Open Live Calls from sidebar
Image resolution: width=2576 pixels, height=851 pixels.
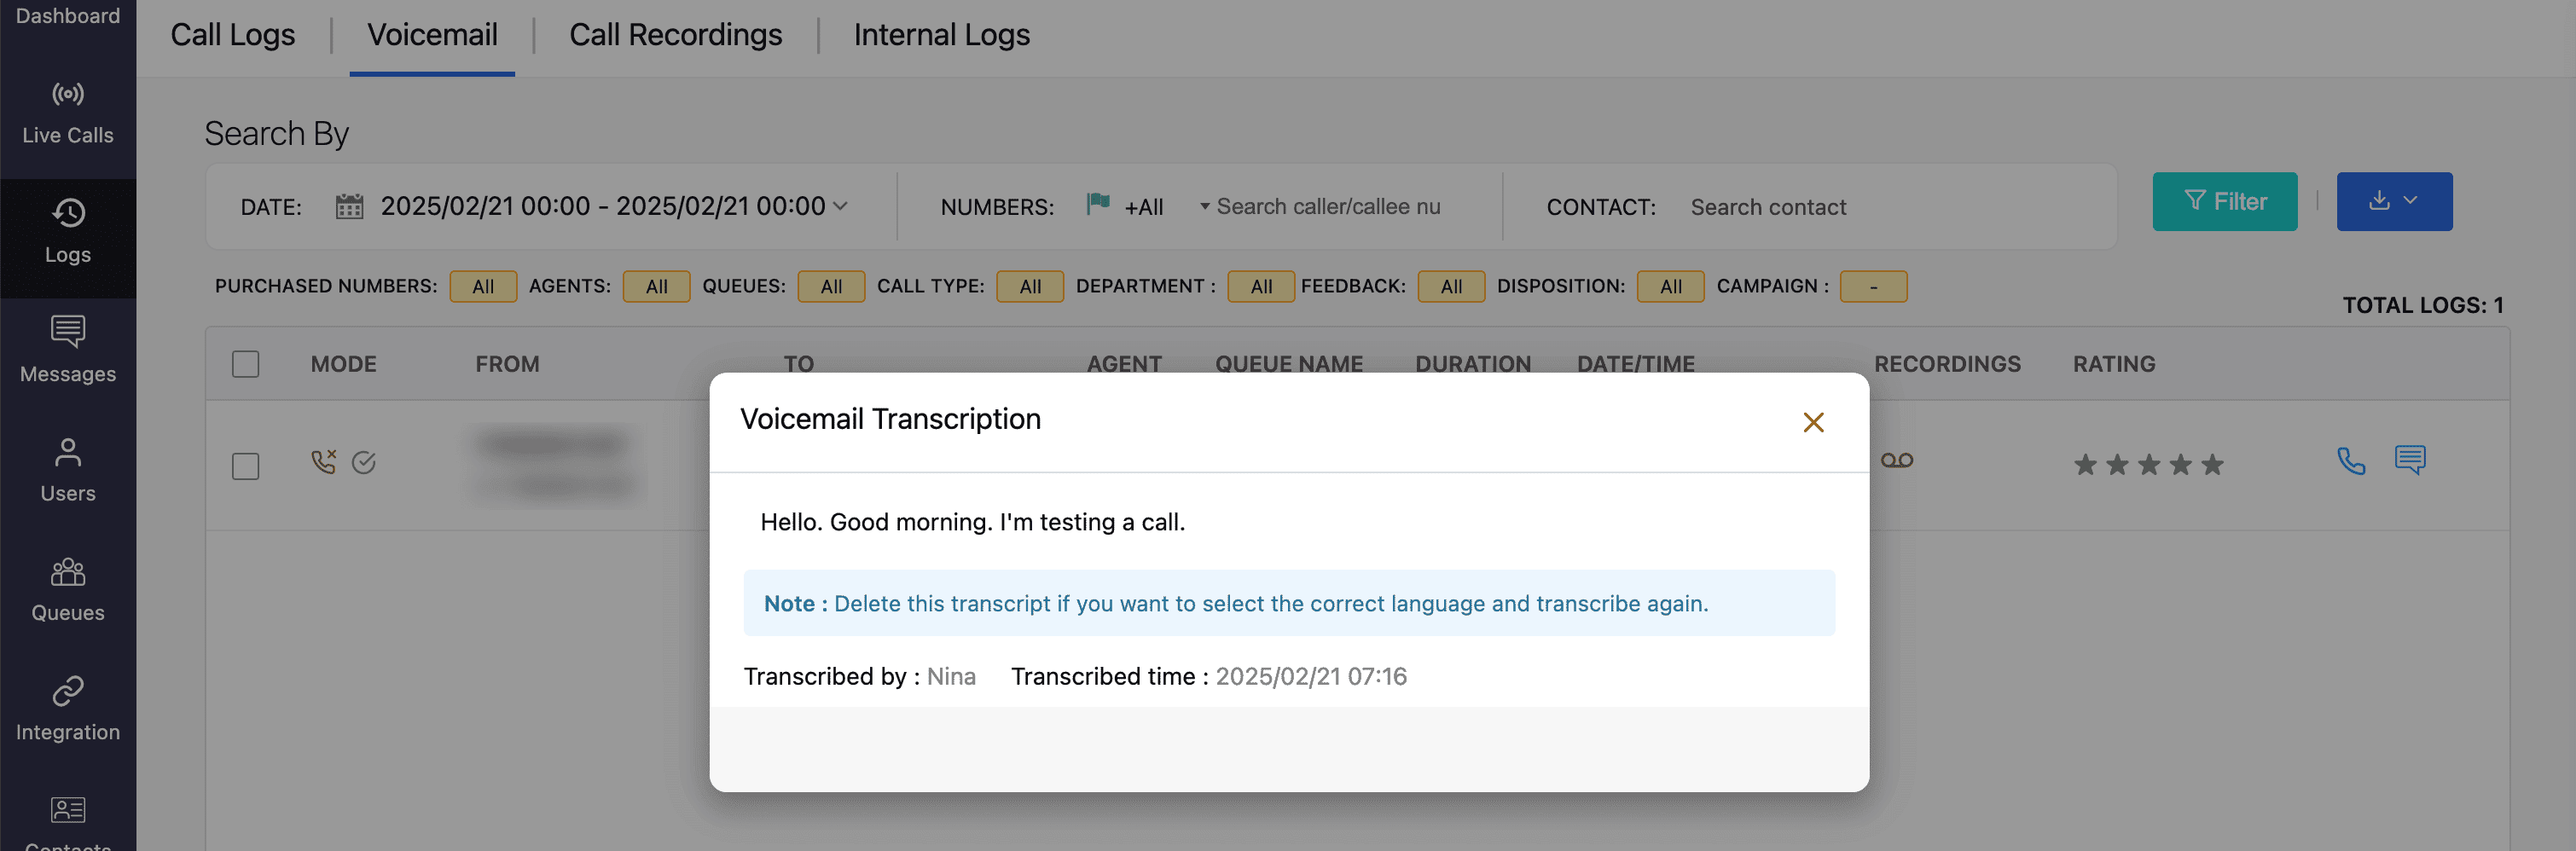(68, 113)
